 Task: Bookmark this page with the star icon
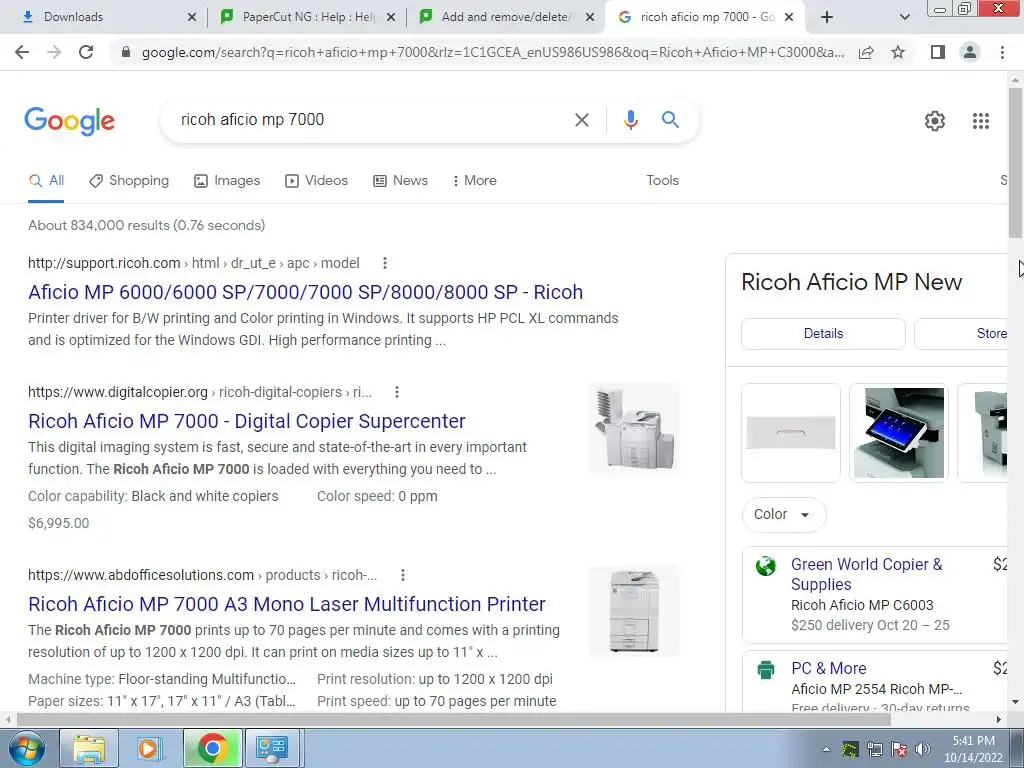point(898,52)
